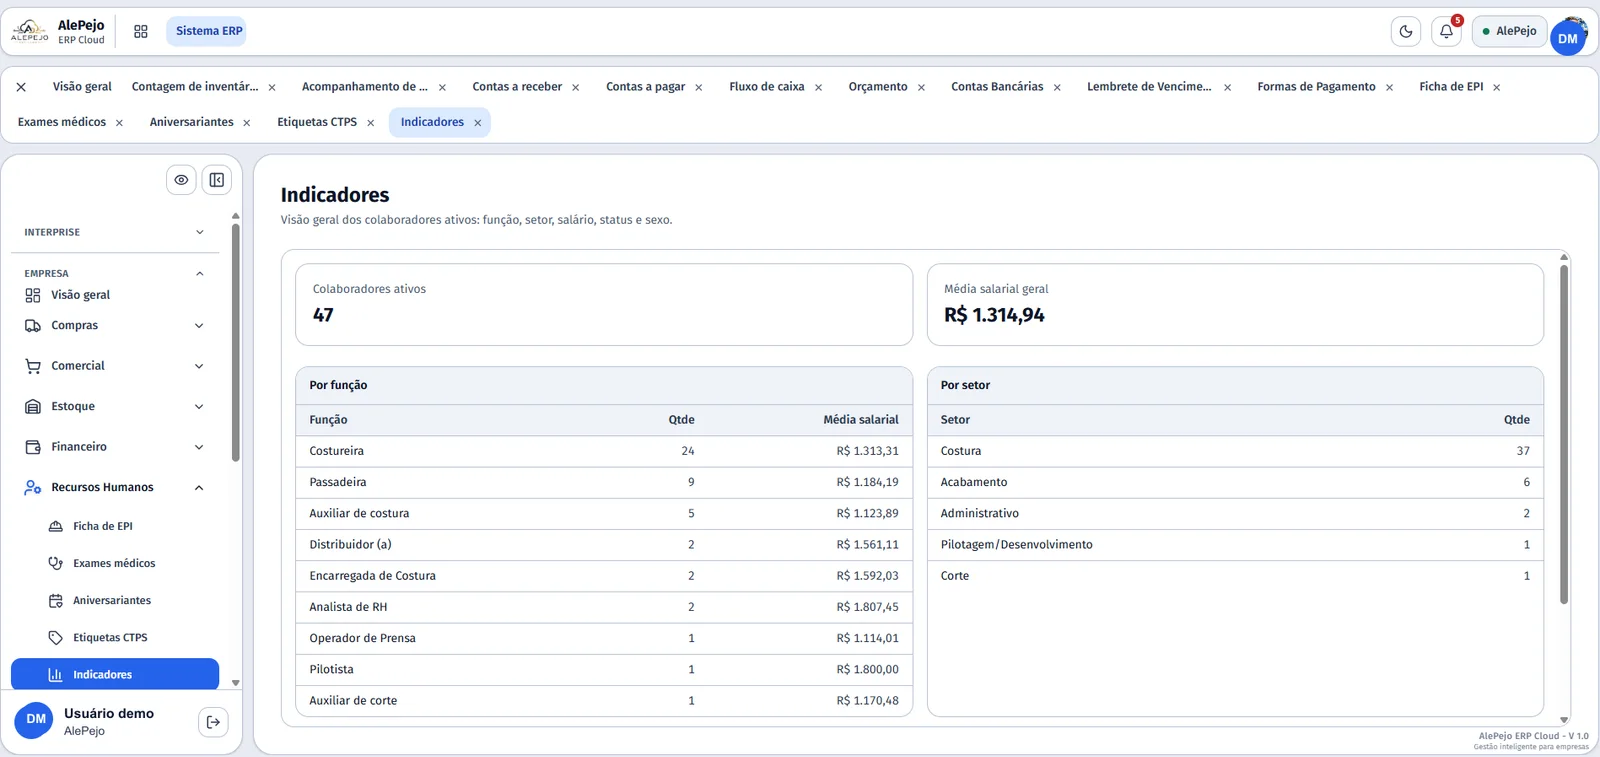1600x757 pixels.
Task: Open the Aniversariantes tab
Action: pos(191,122)
